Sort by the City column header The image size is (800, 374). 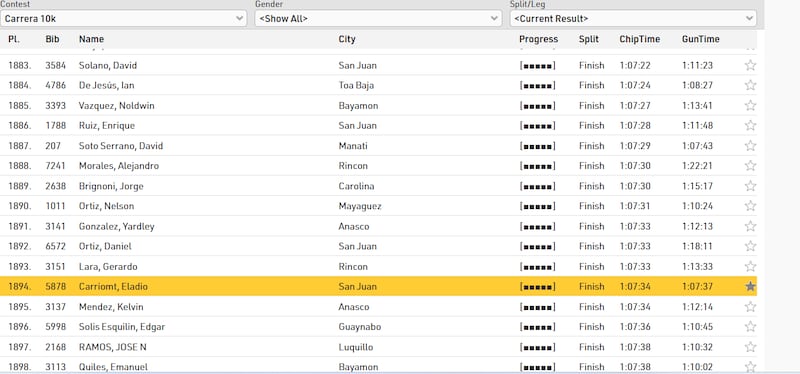tap(347, 39)
